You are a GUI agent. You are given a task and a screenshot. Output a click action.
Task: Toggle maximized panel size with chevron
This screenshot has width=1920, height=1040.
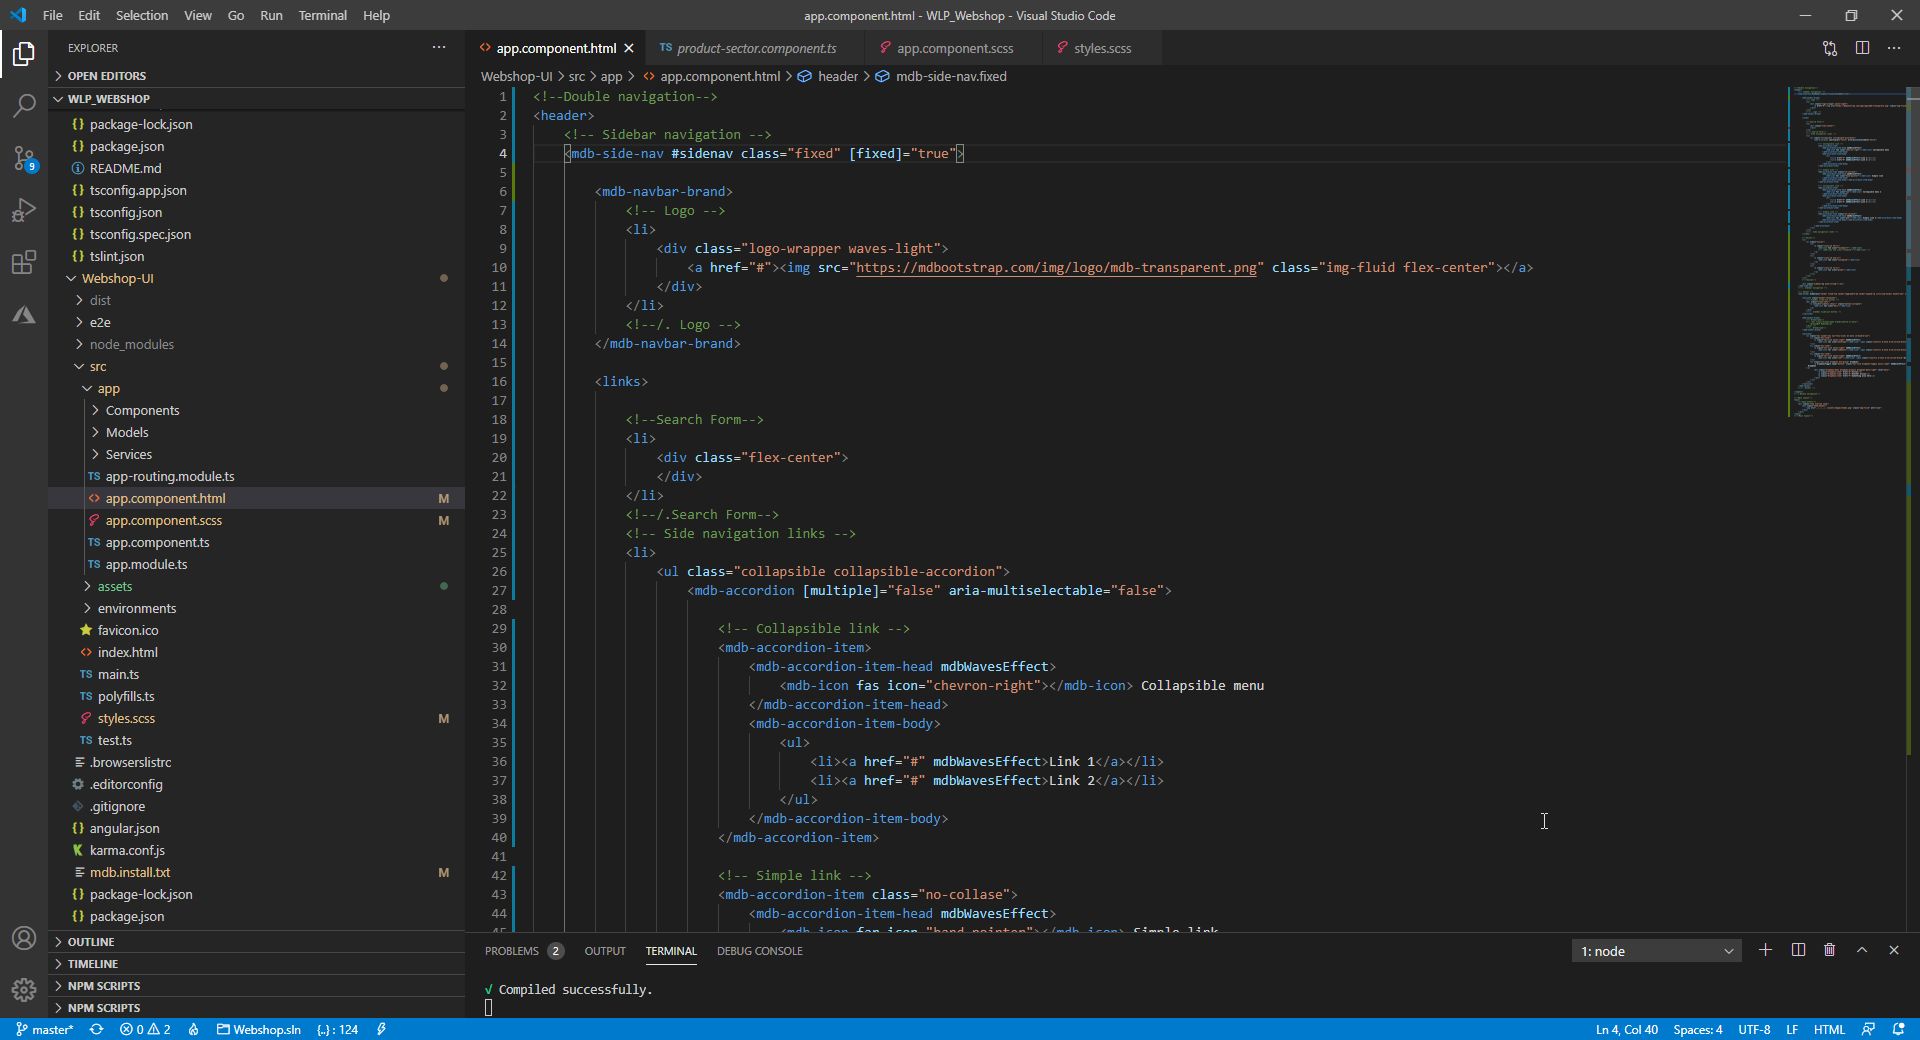pyautogui.click(x=1862, y=950)
